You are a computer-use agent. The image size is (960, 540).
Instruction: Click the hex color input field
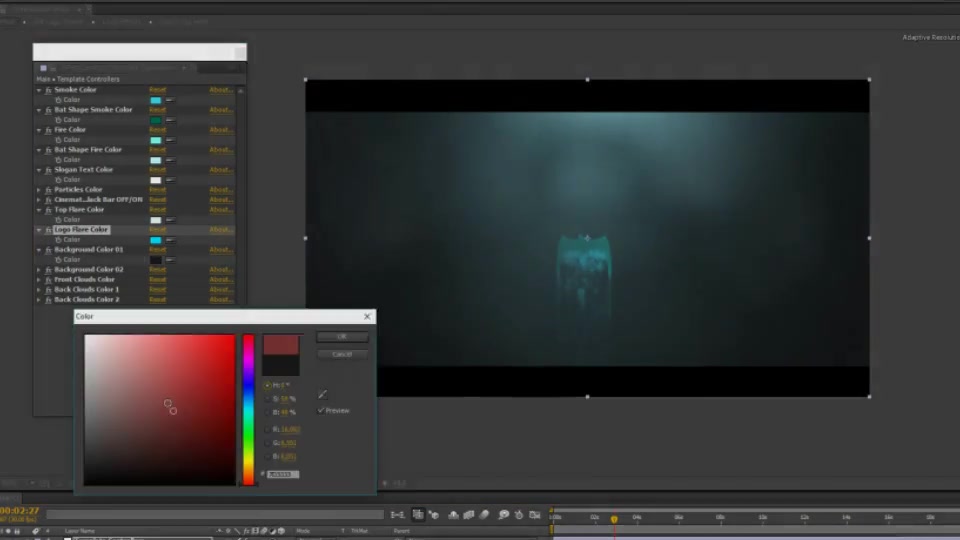(283, 474)
